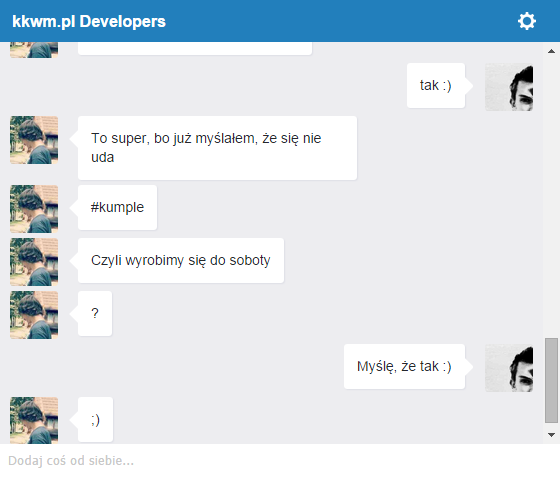Click the avatar beside 'To super, bo już myślałem' message
Image resolution: width=560 pixels, height=500 pixels.
34,140
